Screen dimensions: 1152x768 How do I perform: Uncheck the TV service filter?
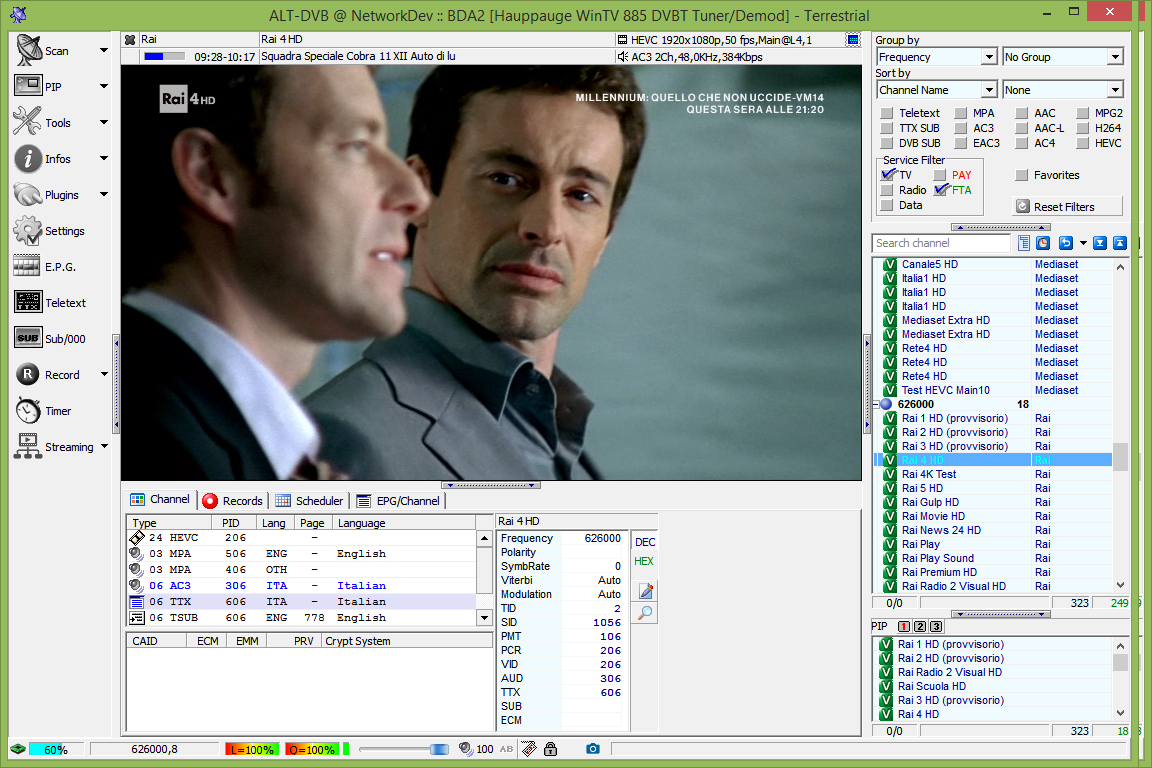point(888,175)
